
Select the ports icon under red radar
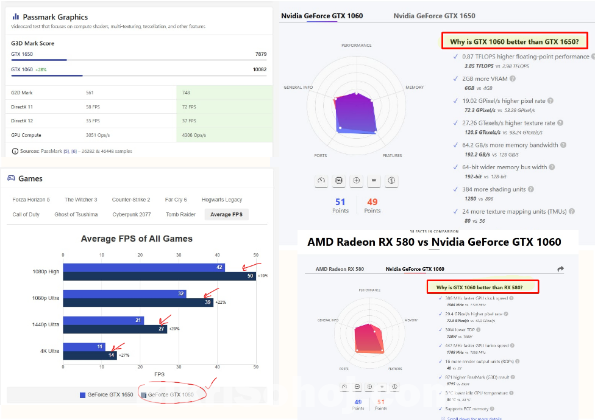point(382,387)
